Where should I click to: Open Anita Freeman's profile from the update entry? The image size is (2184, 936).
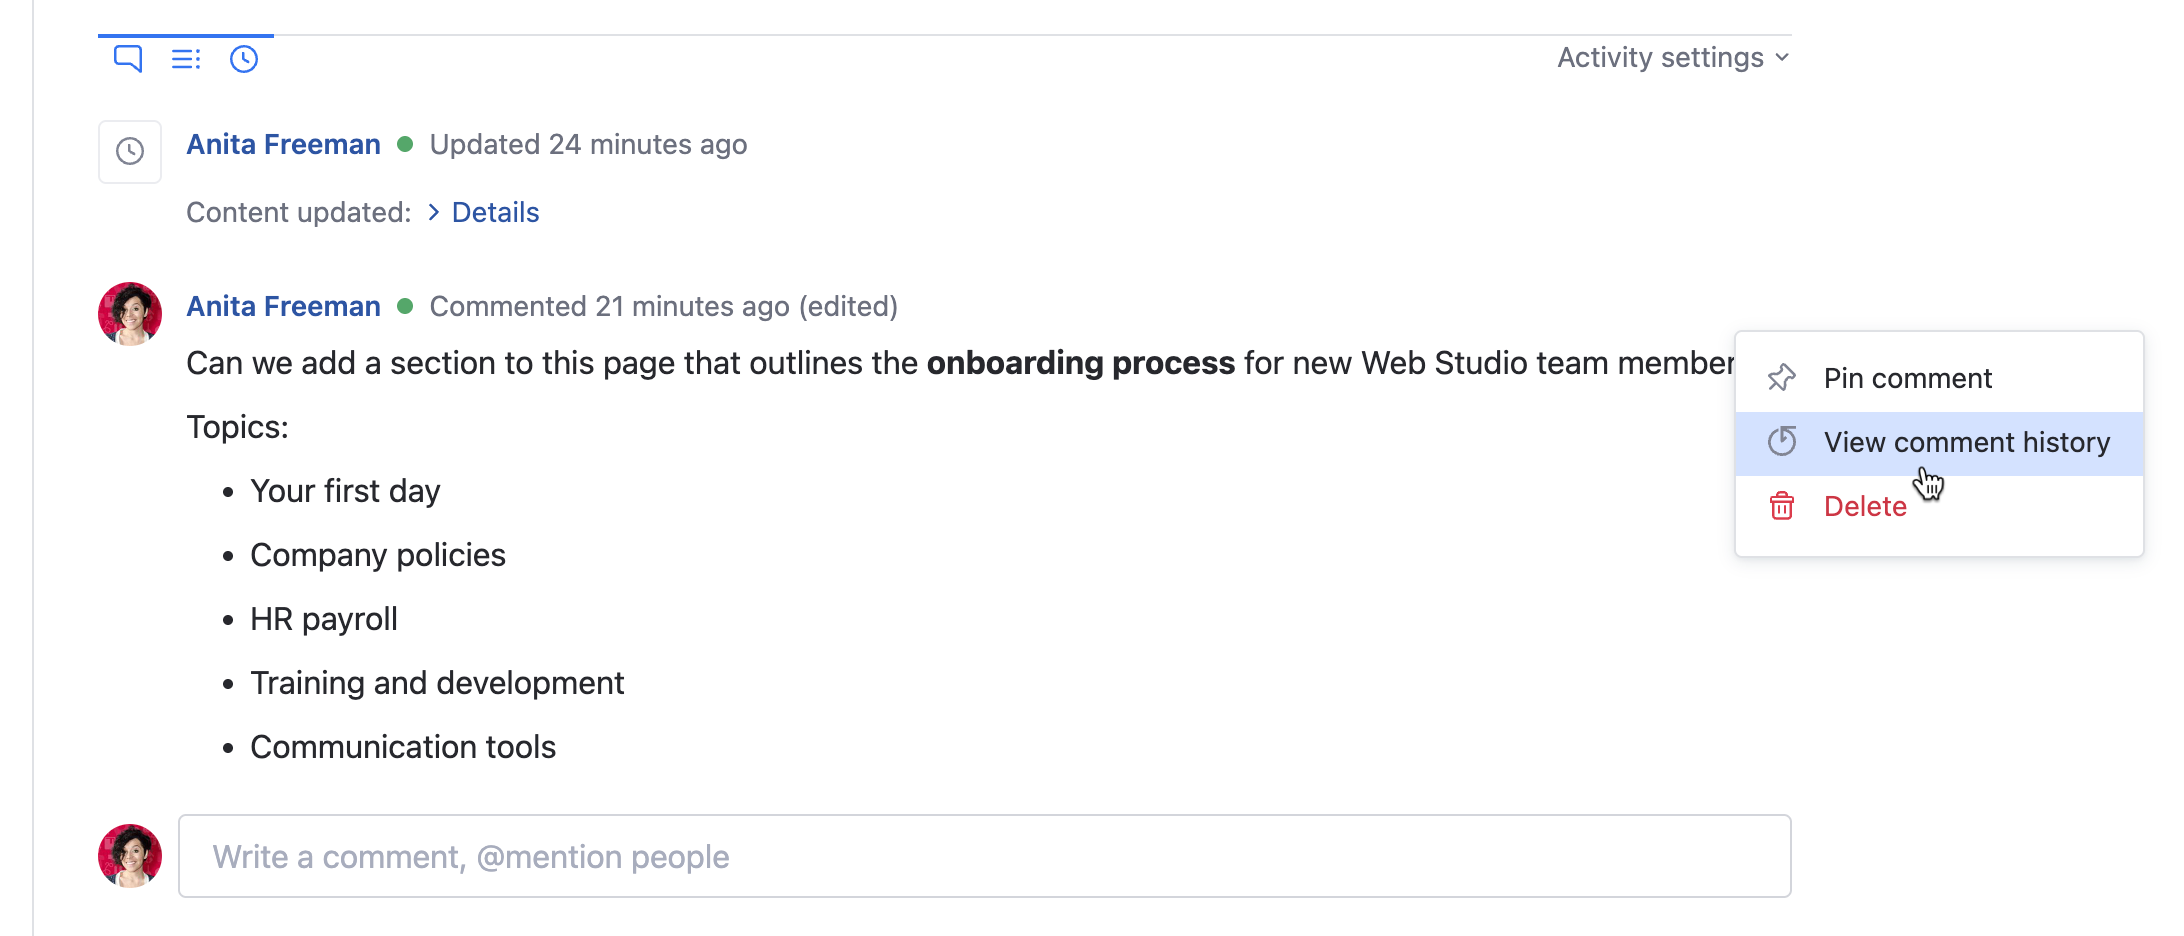tap(283, 145)
